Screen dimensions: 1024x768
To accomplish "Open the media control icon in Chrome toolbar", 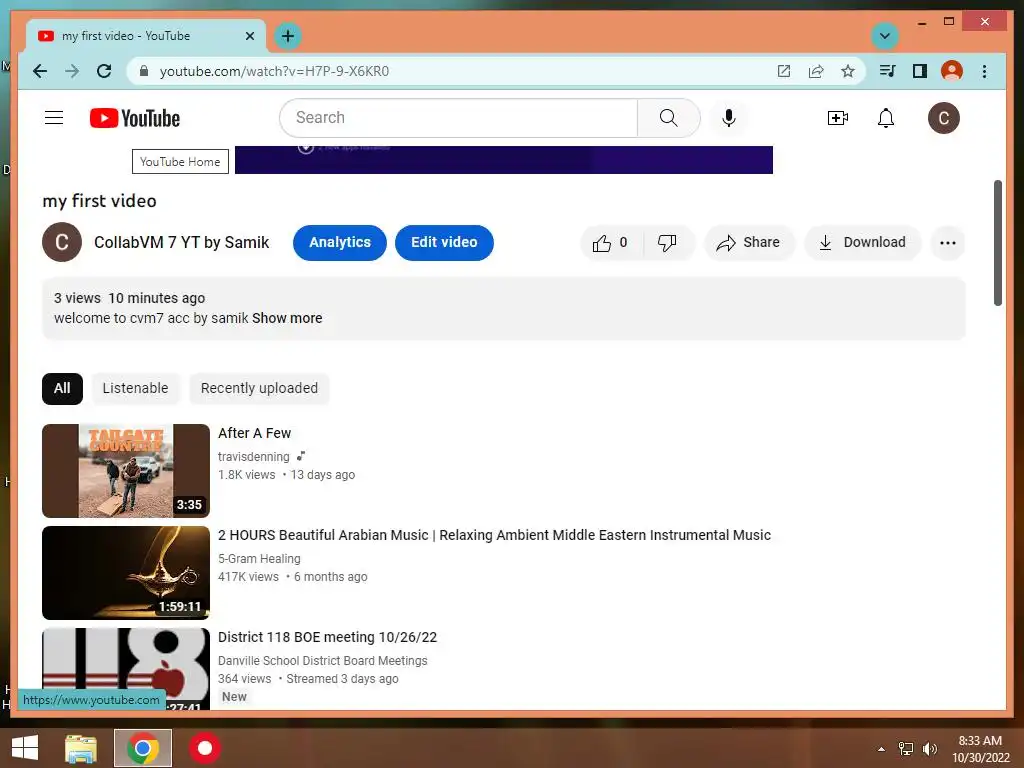I will click(x=887, y=71).
